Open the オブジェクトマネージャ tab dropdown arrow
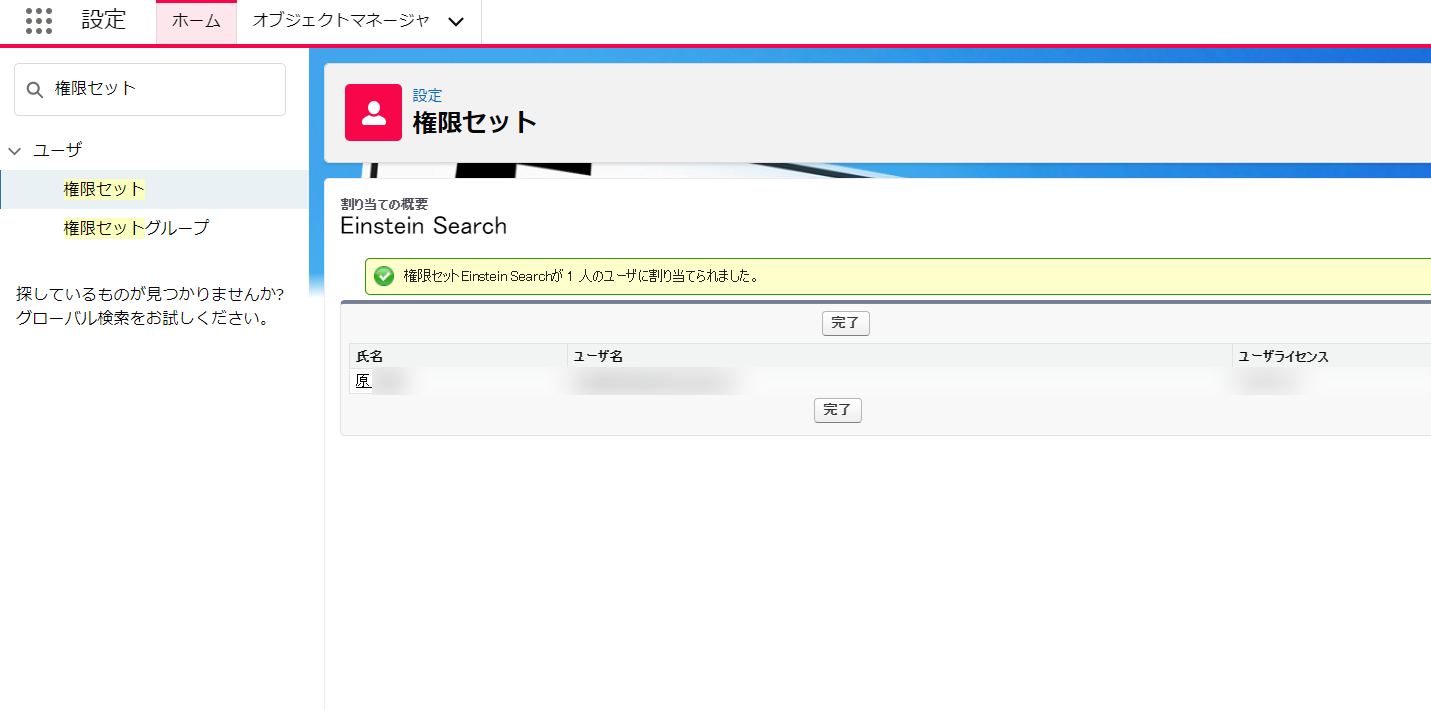Screen dimensions: 1431x710 pyautogui.click(x=456, y=22)
